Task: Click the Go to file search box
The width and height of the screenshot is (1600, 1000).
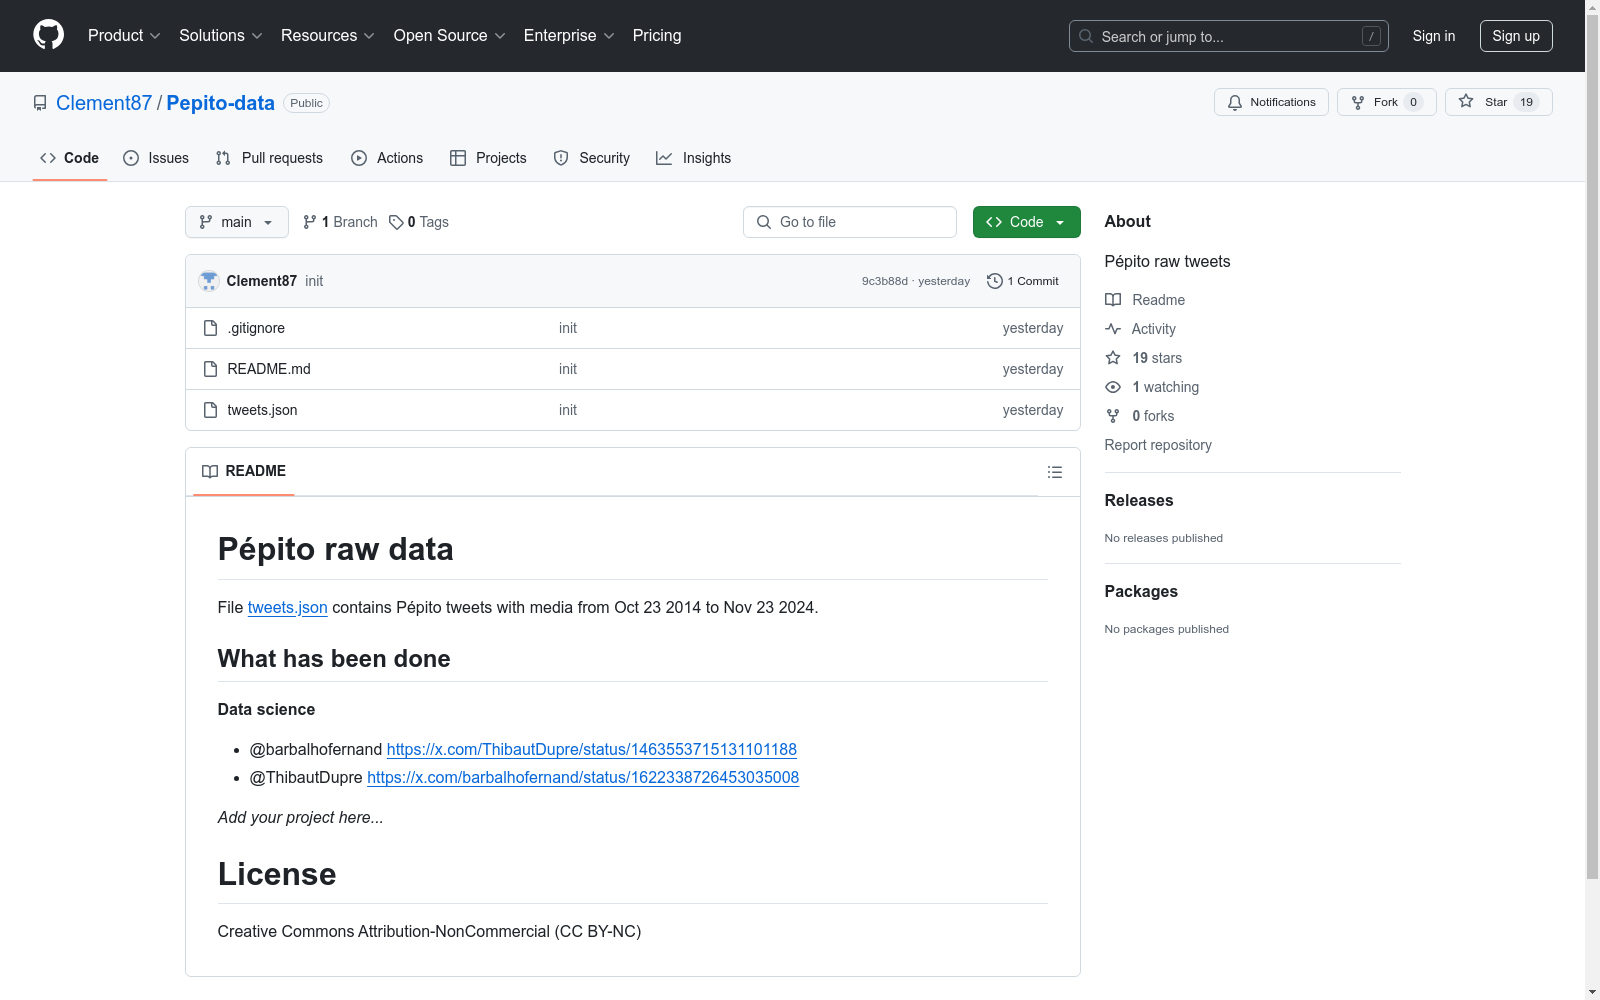Action: point(850,222)
